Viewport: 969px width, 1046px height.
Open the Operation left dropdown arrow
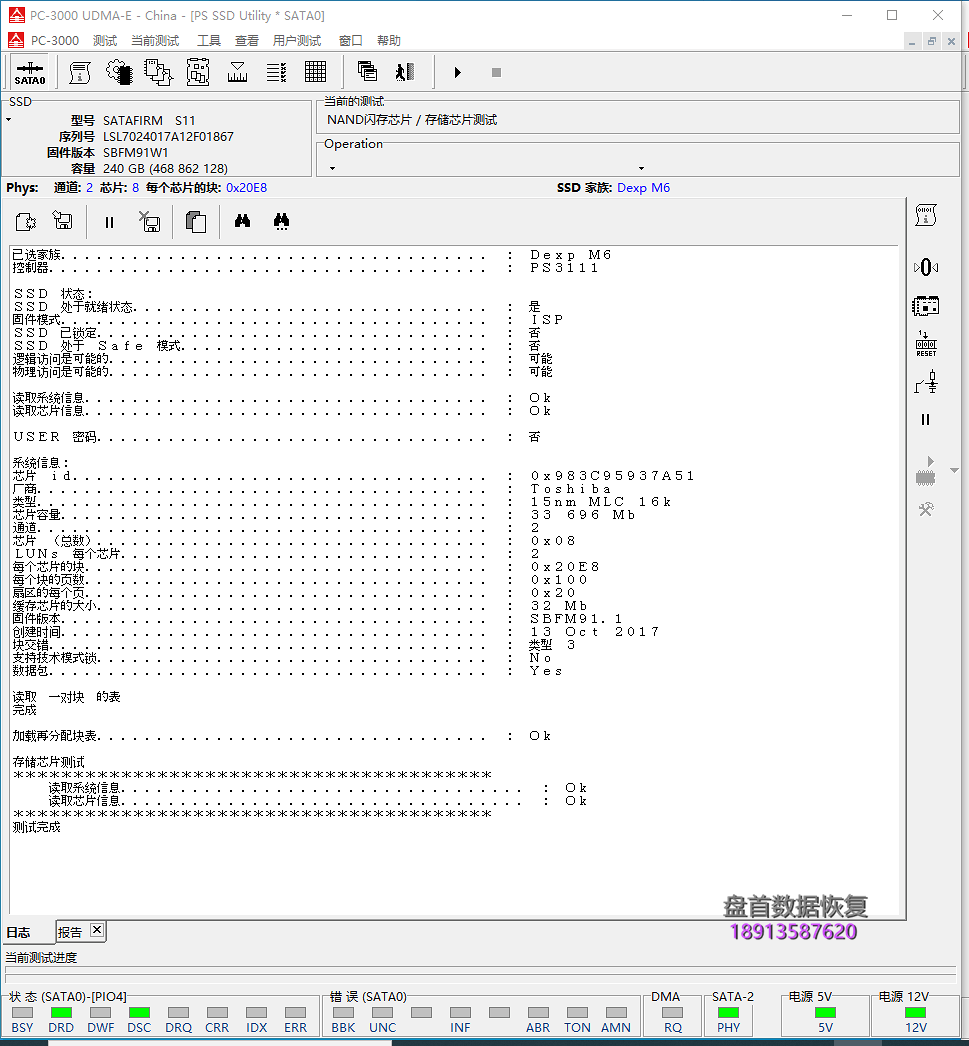pos(332,169)
